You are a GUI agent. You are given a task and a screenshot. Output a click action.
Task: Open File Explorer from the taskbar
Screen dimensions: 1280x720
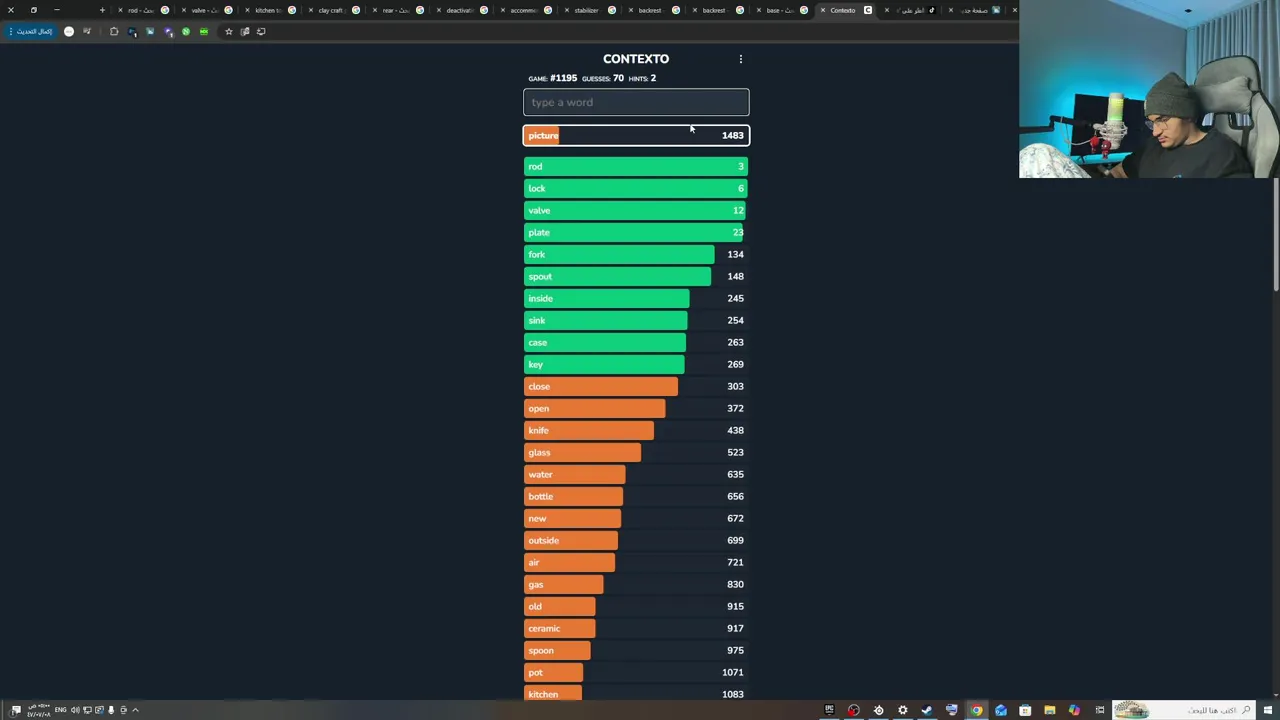click(1050, 710)
